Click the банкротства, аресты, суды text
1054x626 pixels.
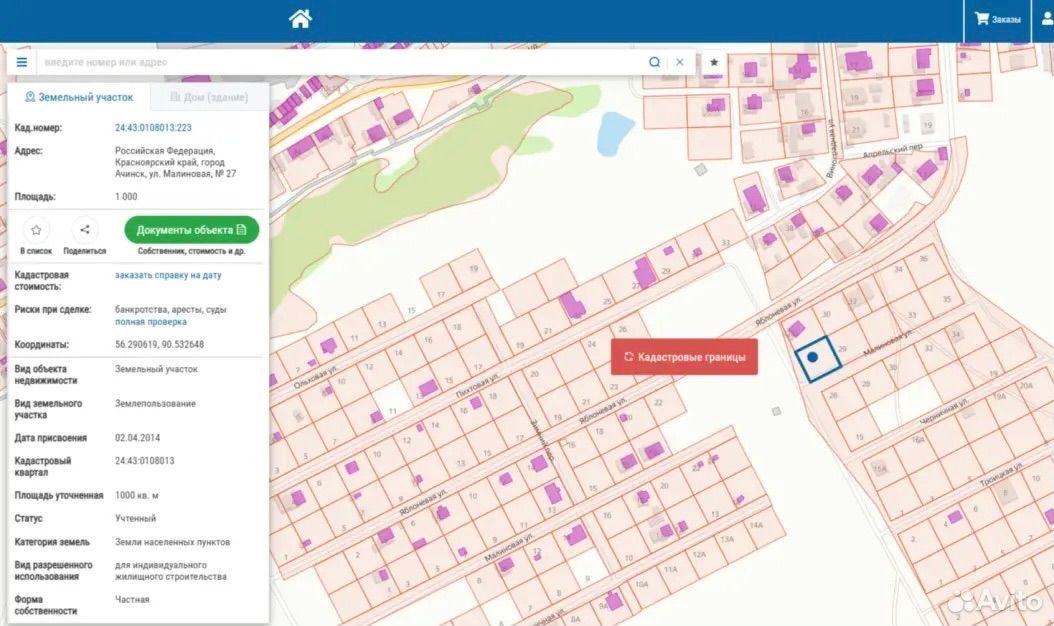[171, 310]
